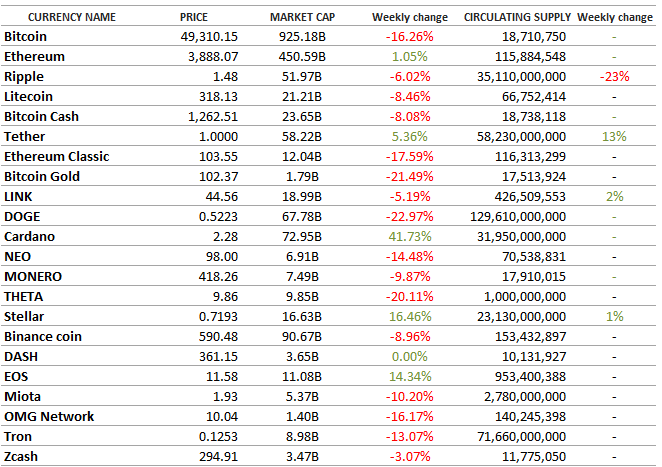Select the Tether row name
Image resolution: width=662 pixels, height=467 pixels.
(x=24, y=137)
